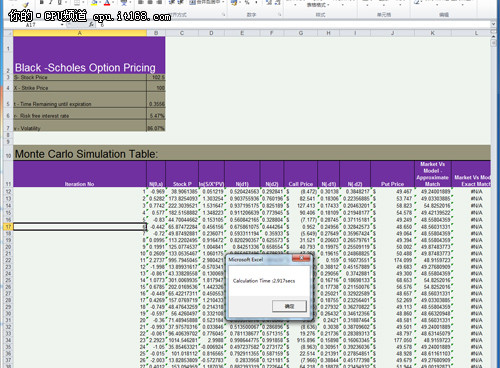The height and width of the screenshot is (368, 500).
Task: Select column G header
Action: (301, 33)
